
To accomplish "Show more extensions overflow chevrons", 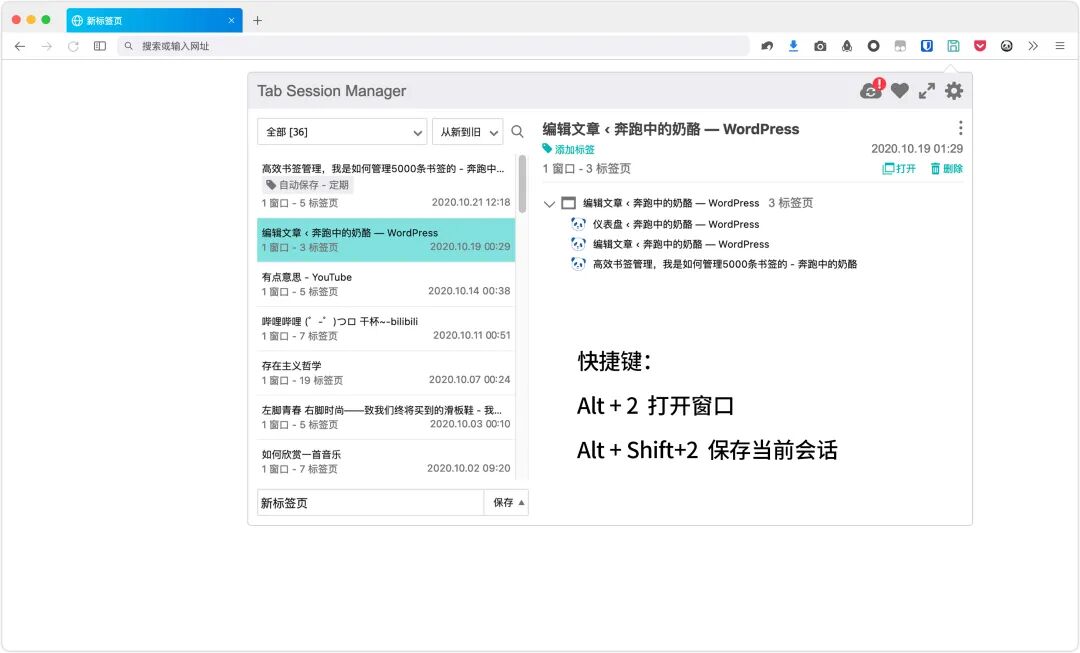I will pos(1033,46).
